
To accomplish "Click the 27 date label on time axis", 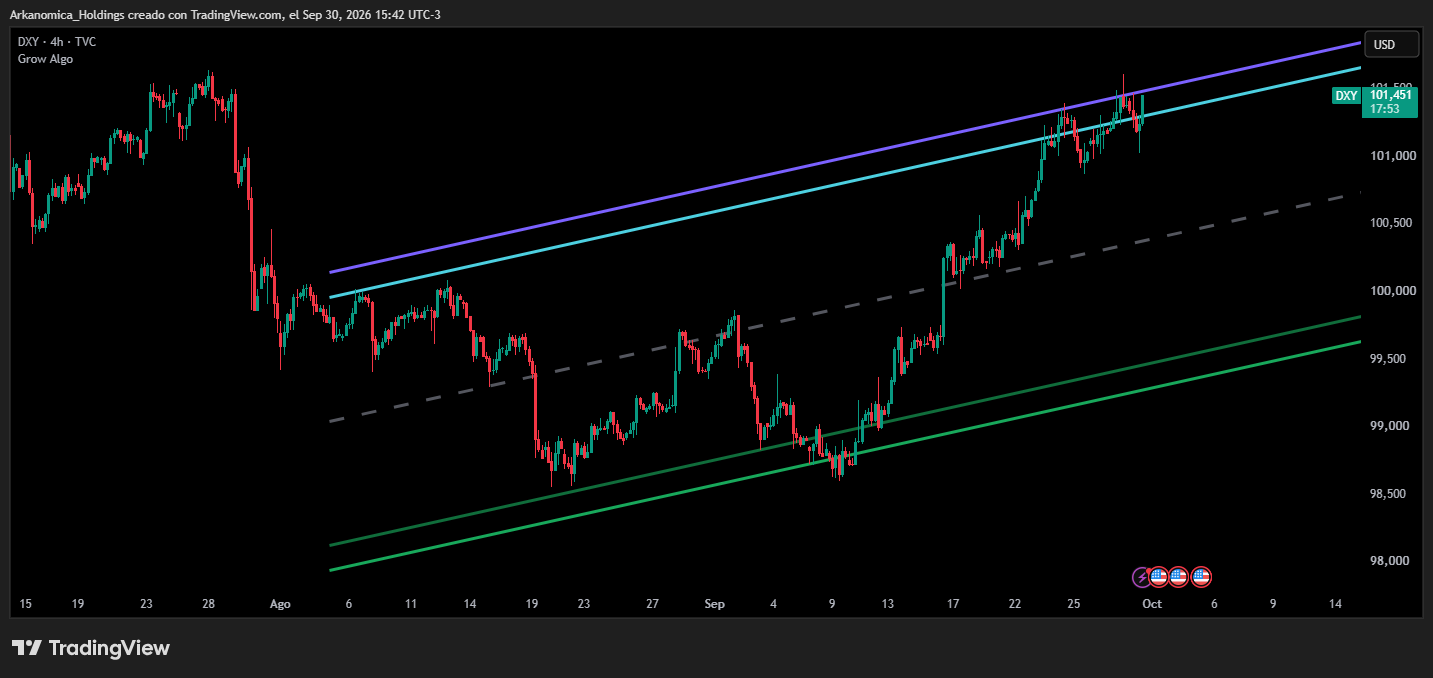I will pyautogui.click(x=652, y=604).
